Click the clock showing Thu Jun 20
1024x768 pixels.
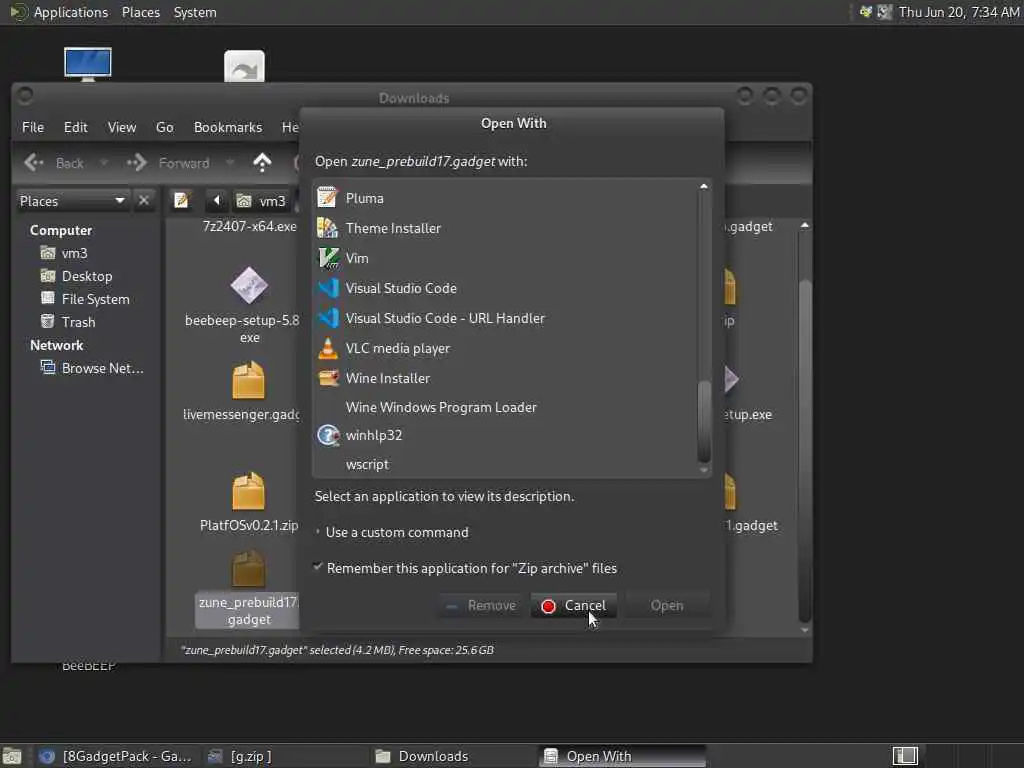click(x=958, y=12)
